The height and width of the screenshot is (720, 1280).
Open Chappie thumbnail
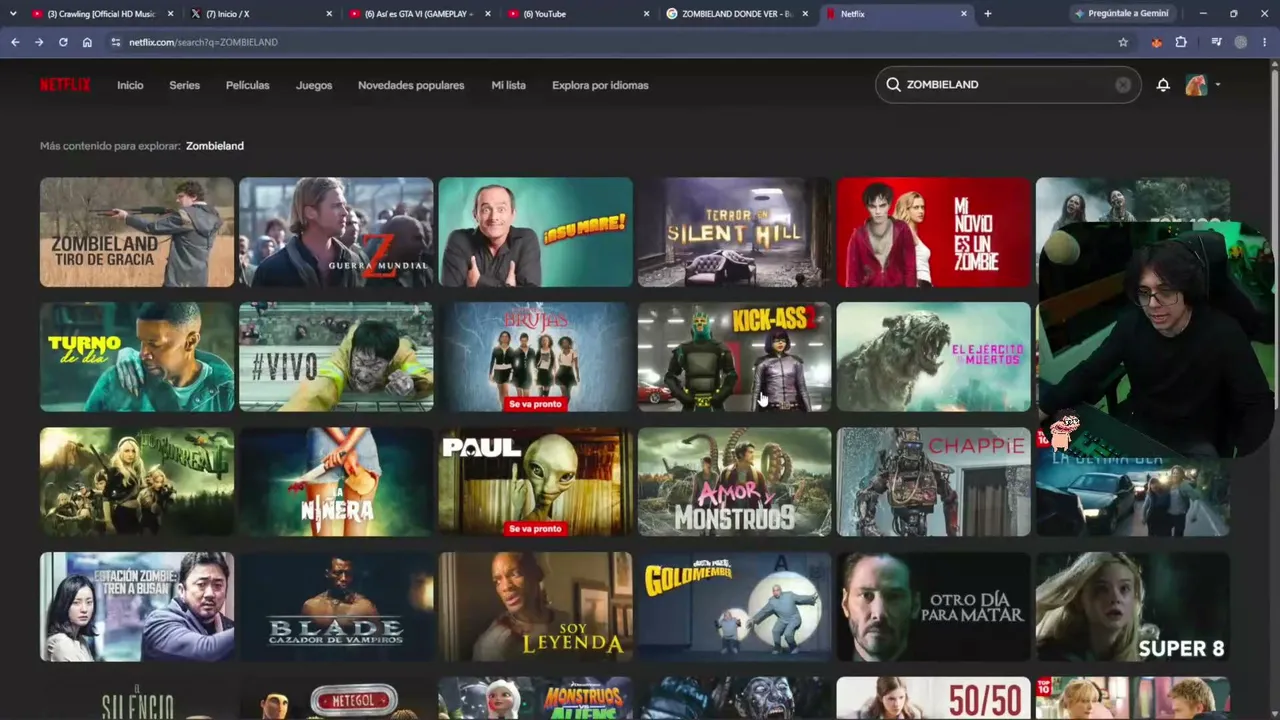933,482
